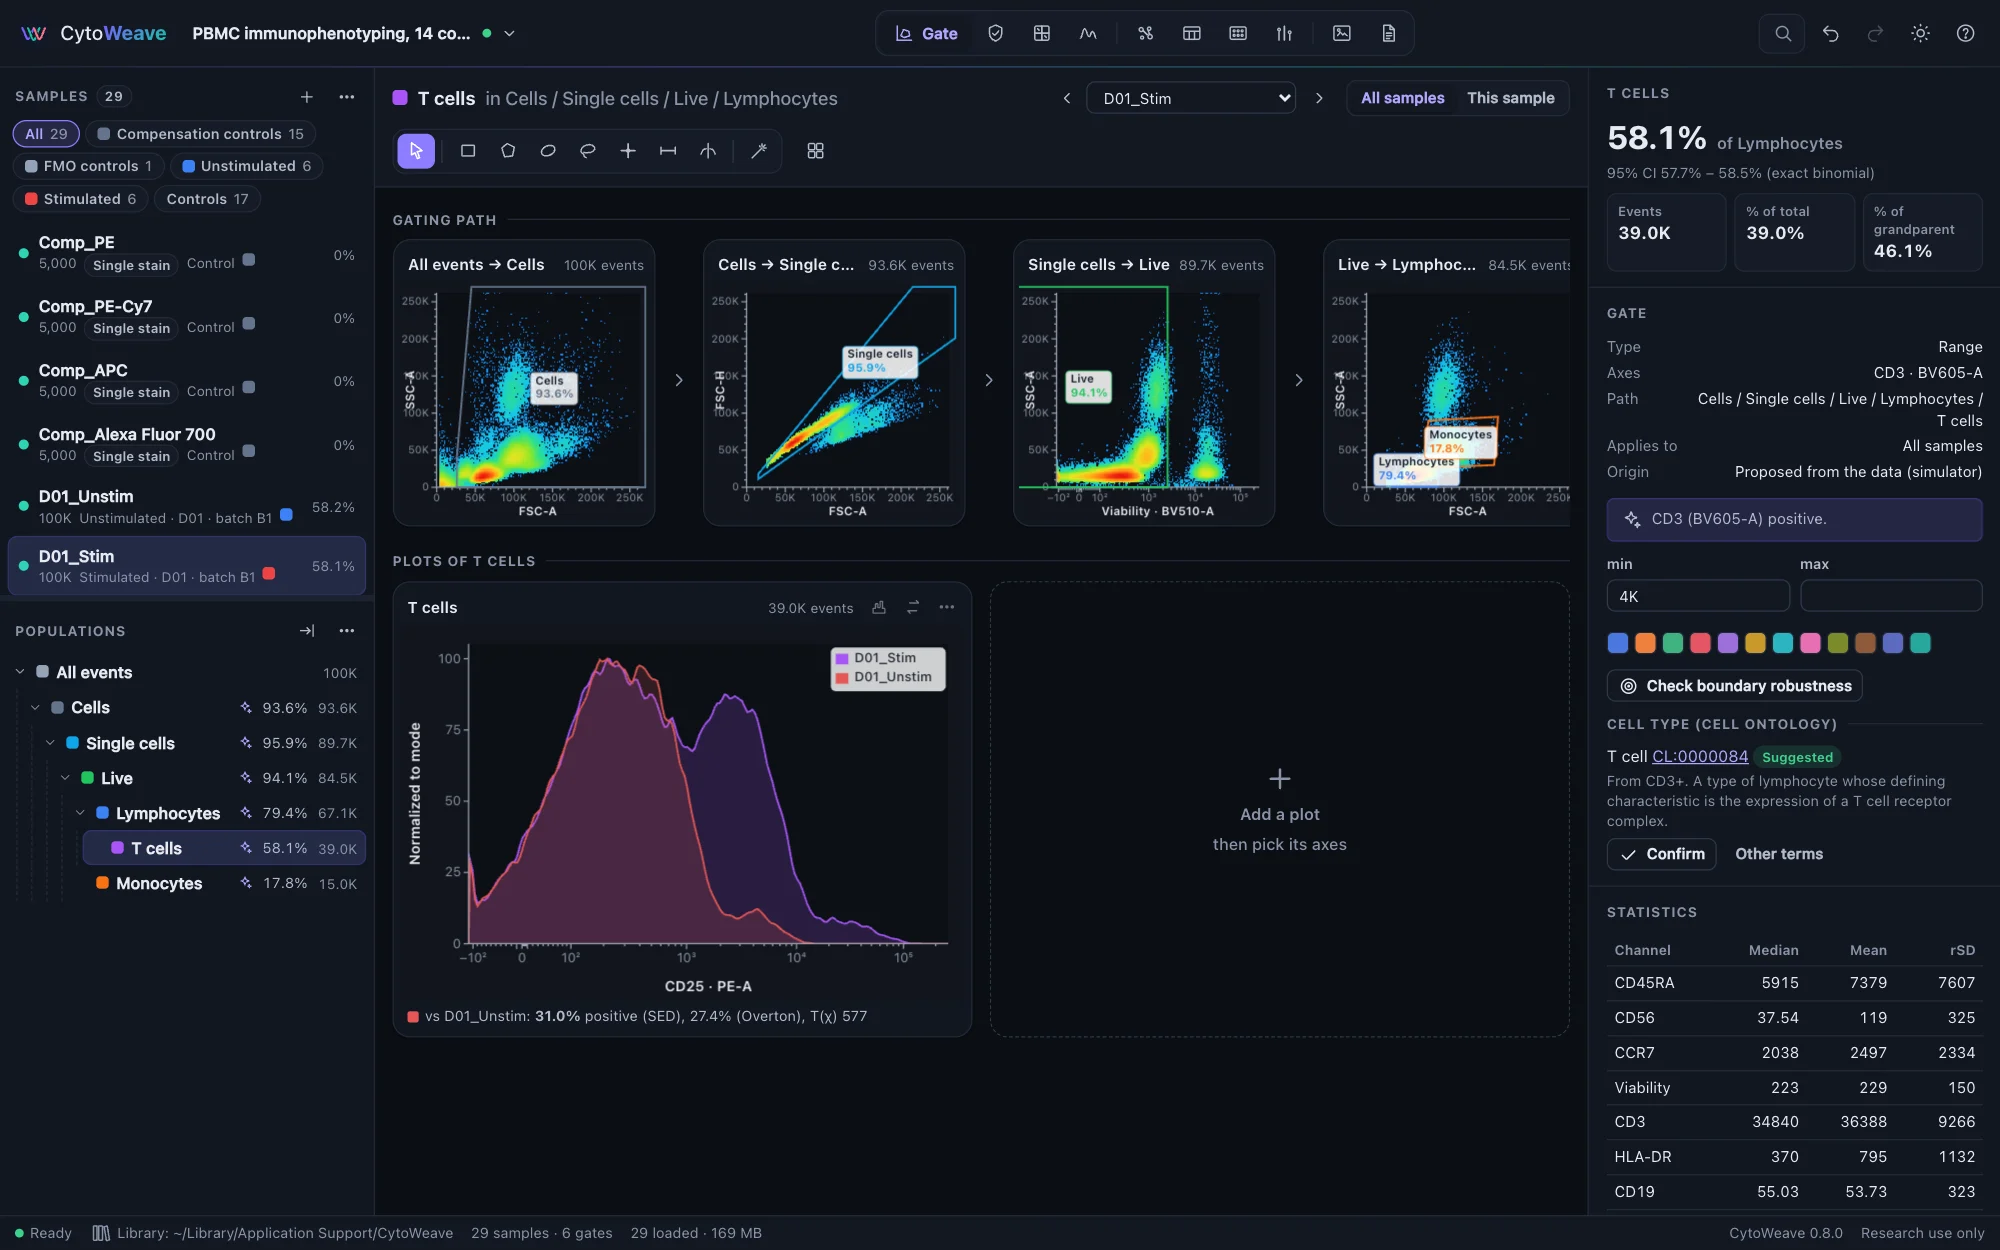This screenshot has height=1250, width=2000.
Task: Open the D01_Stim sample dropdown
Action: [1191, 98]
